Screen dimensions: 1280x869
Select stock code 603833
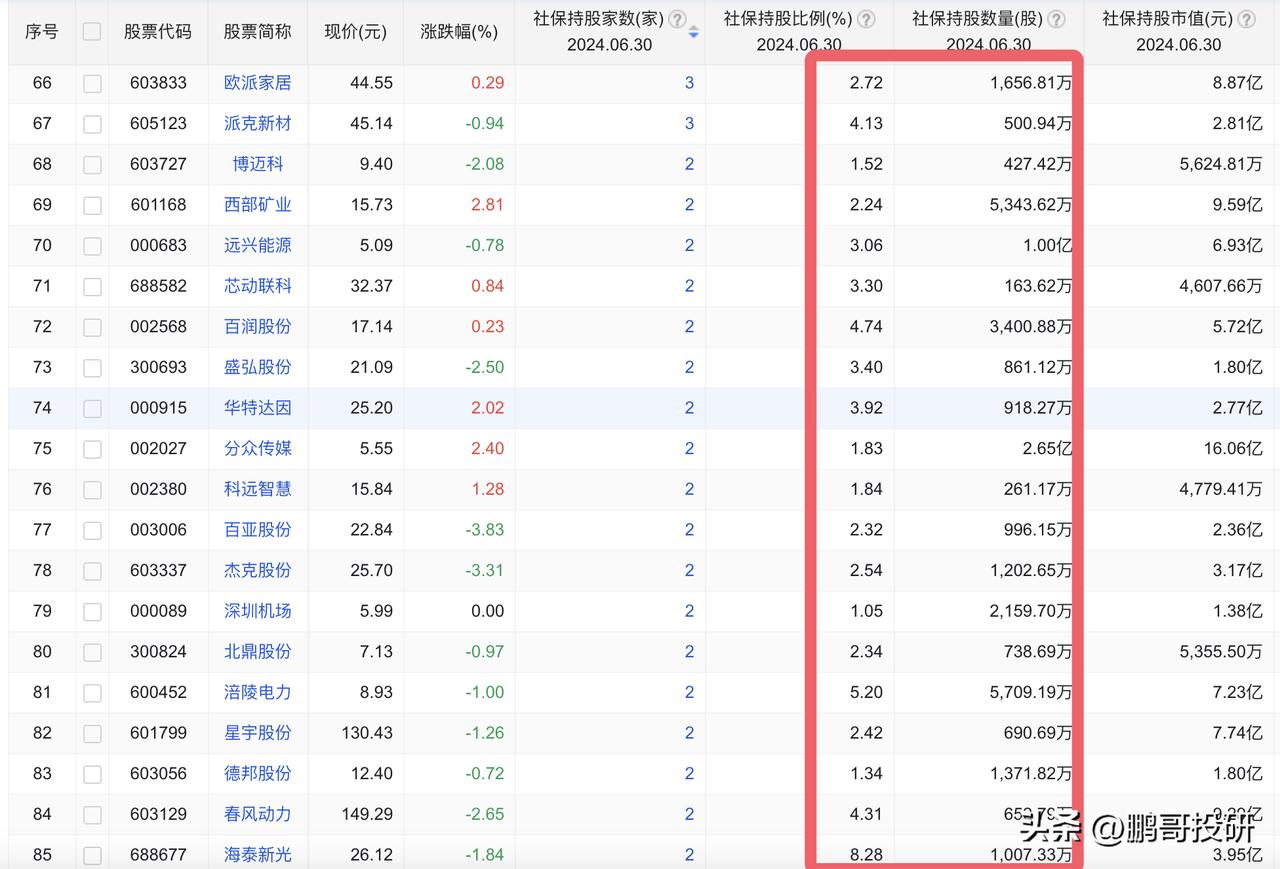(x=158, y=83)
